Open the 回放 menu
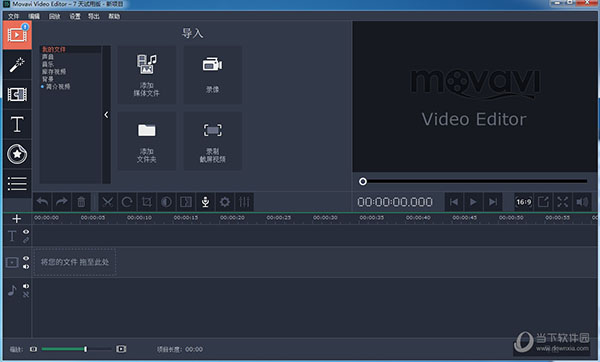Screen dimensions: 600x362 (54, 16)
